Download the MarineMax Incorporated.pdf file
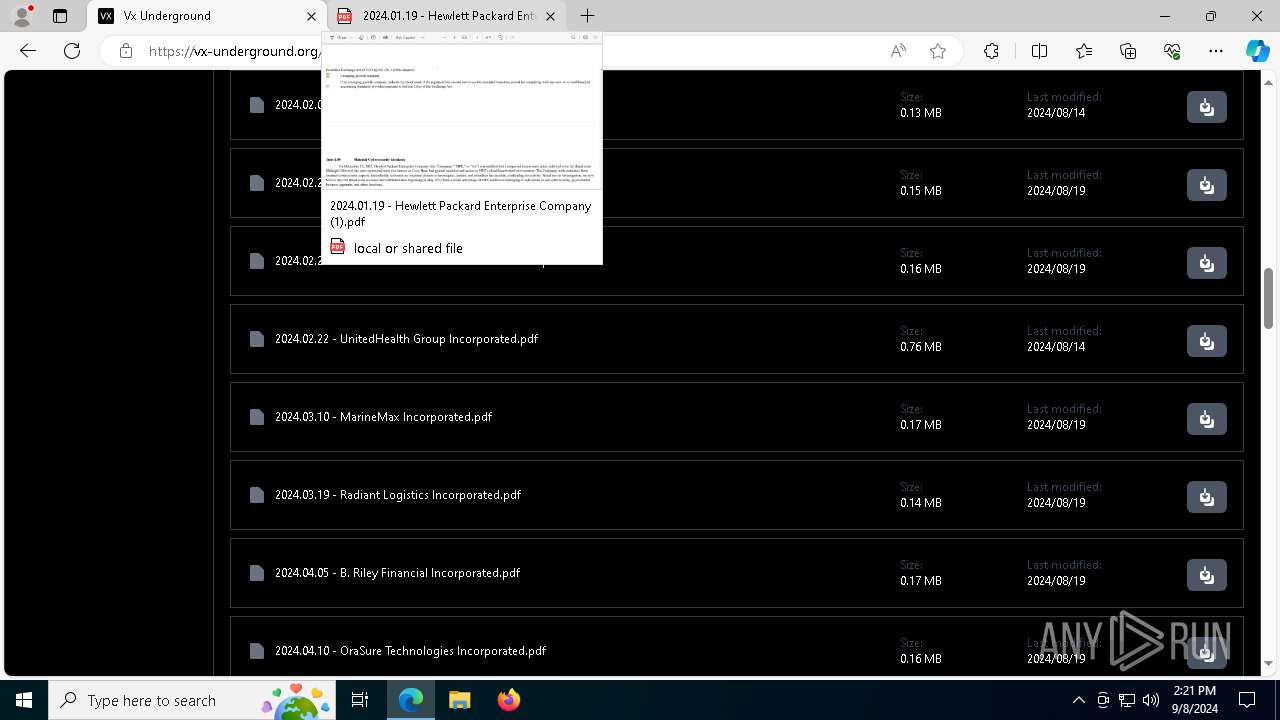Image resolution: width=1280 pixels, height=720 pixels. (x=1206, y=419)
